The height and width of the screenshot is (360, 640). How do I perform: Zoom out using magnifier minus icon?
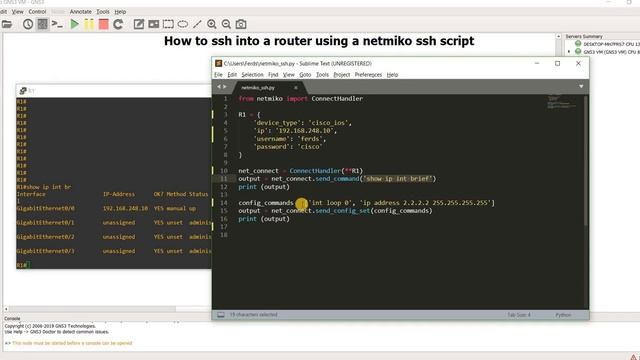click(x=226, y=24)
